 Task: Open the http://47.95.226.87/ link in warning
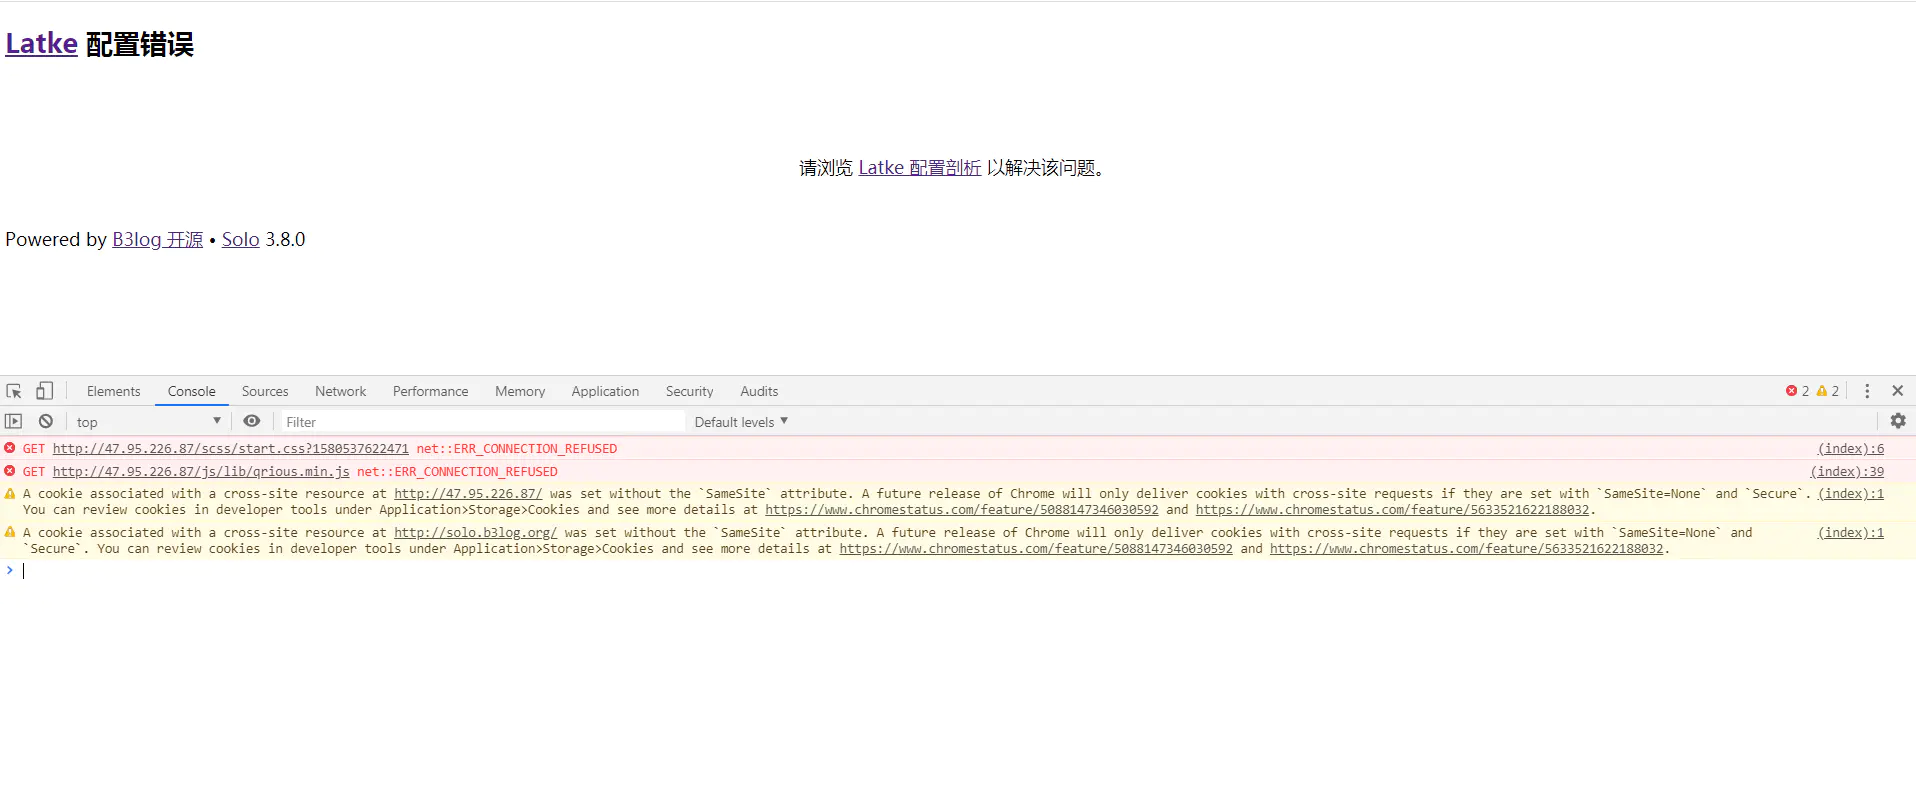point(468,494)
